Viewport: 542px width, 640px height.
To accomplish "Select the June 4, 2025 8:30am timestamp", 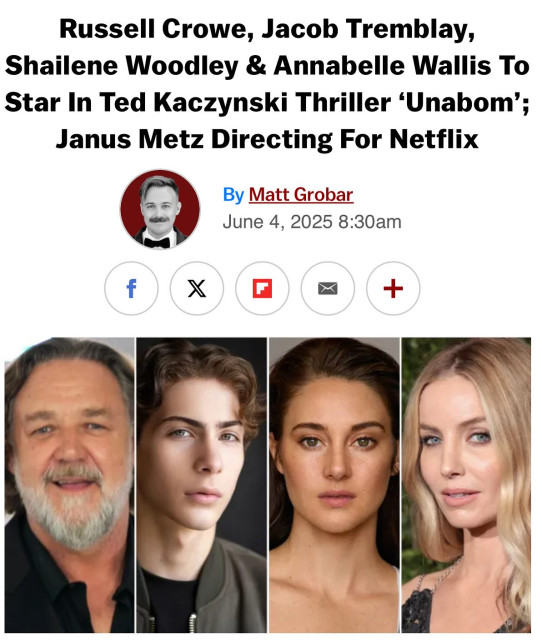I will pos(312,222).
